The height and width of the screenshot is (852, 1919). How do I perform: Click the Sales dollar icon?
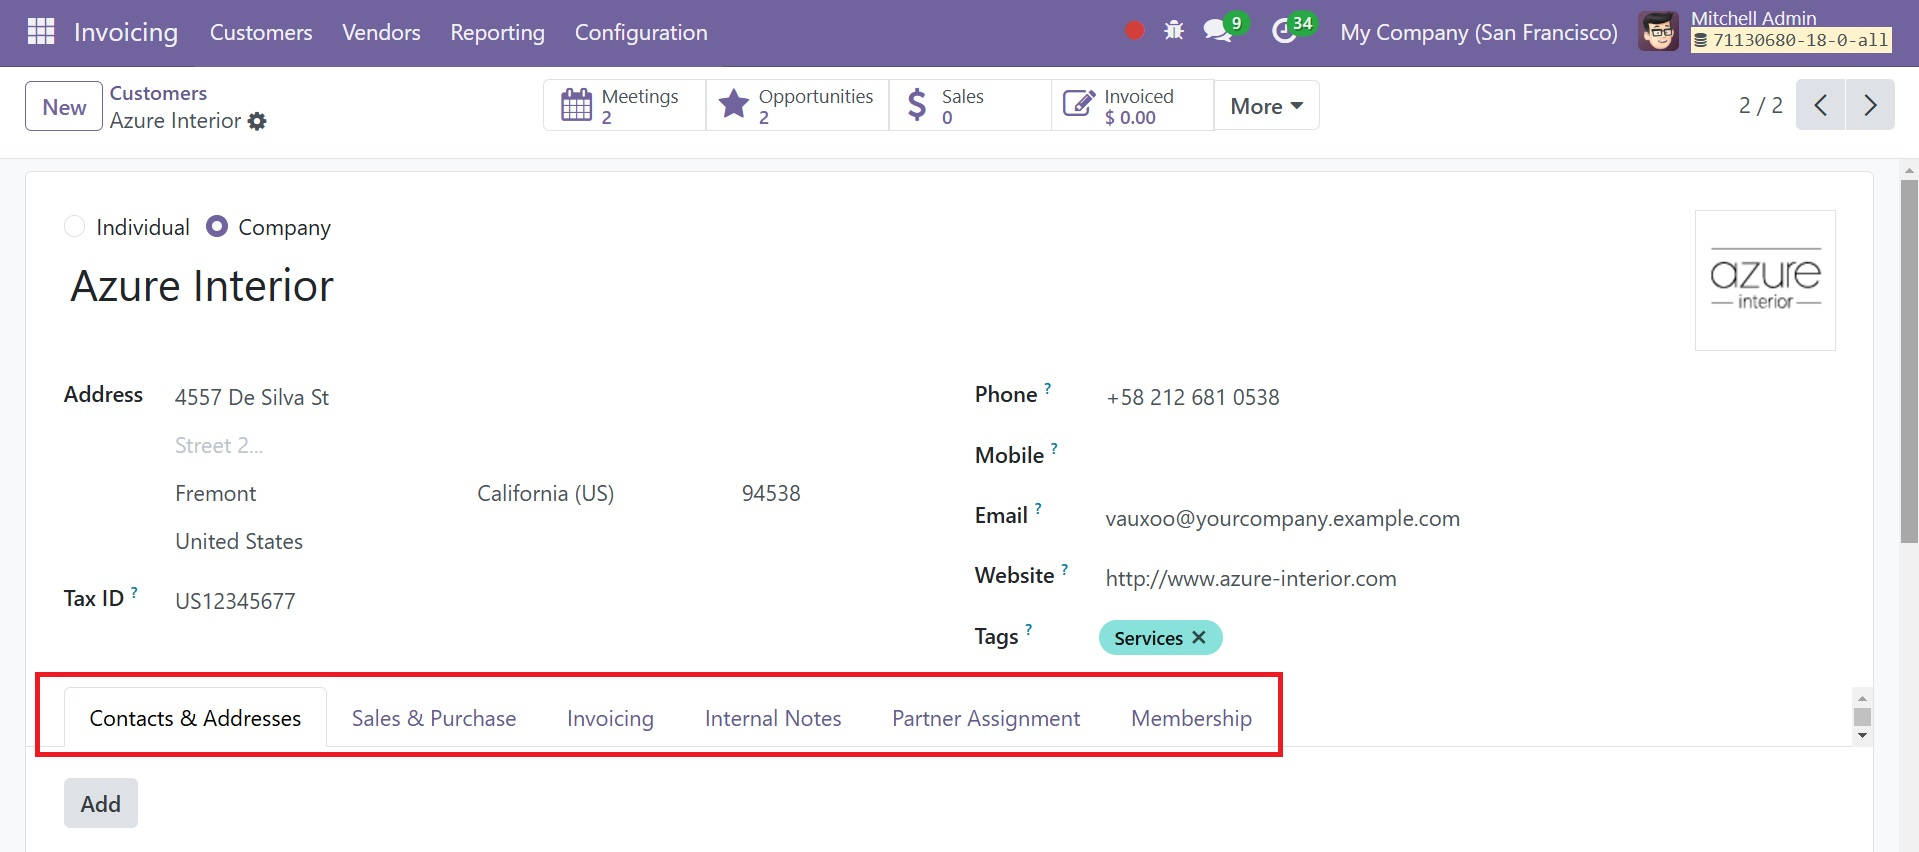[916, 105]
